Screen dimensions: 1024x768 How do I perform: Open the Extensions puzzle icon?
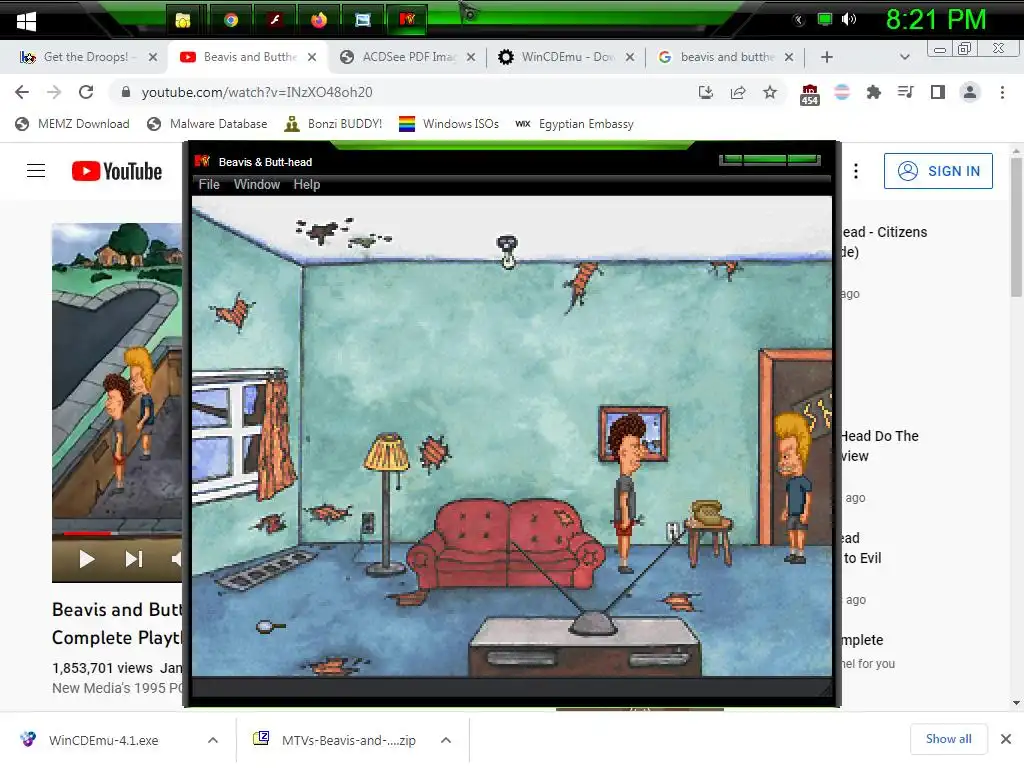873,92
